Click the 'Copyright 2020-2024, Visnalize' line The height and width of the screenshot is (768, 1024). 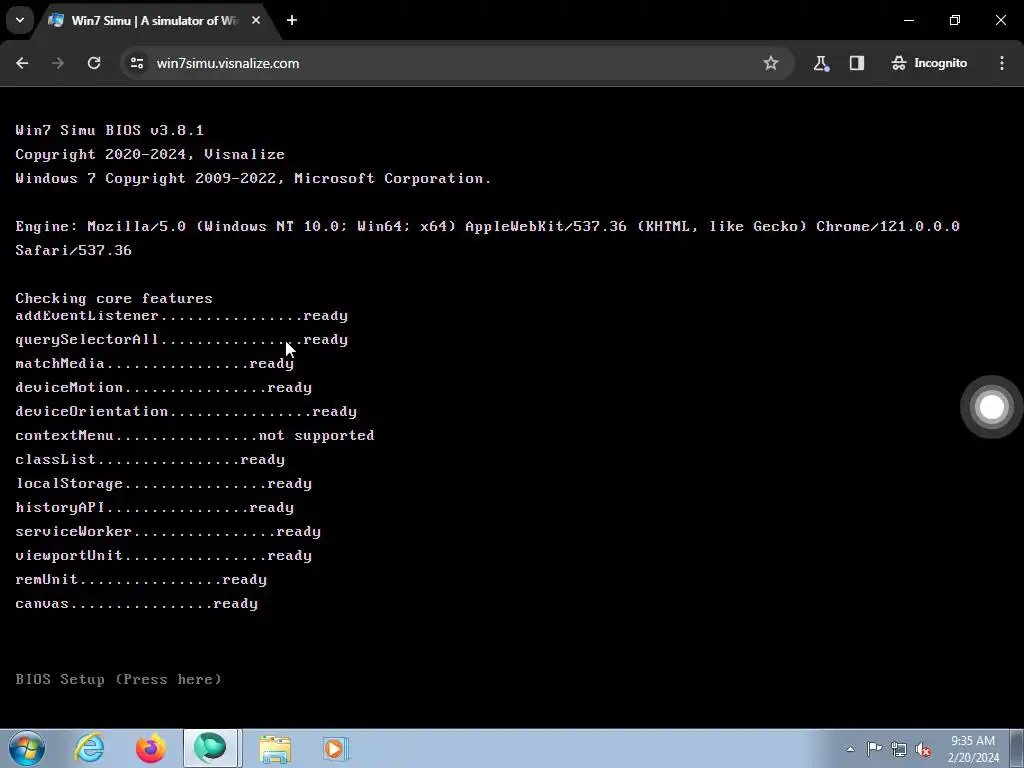[150, 154]
